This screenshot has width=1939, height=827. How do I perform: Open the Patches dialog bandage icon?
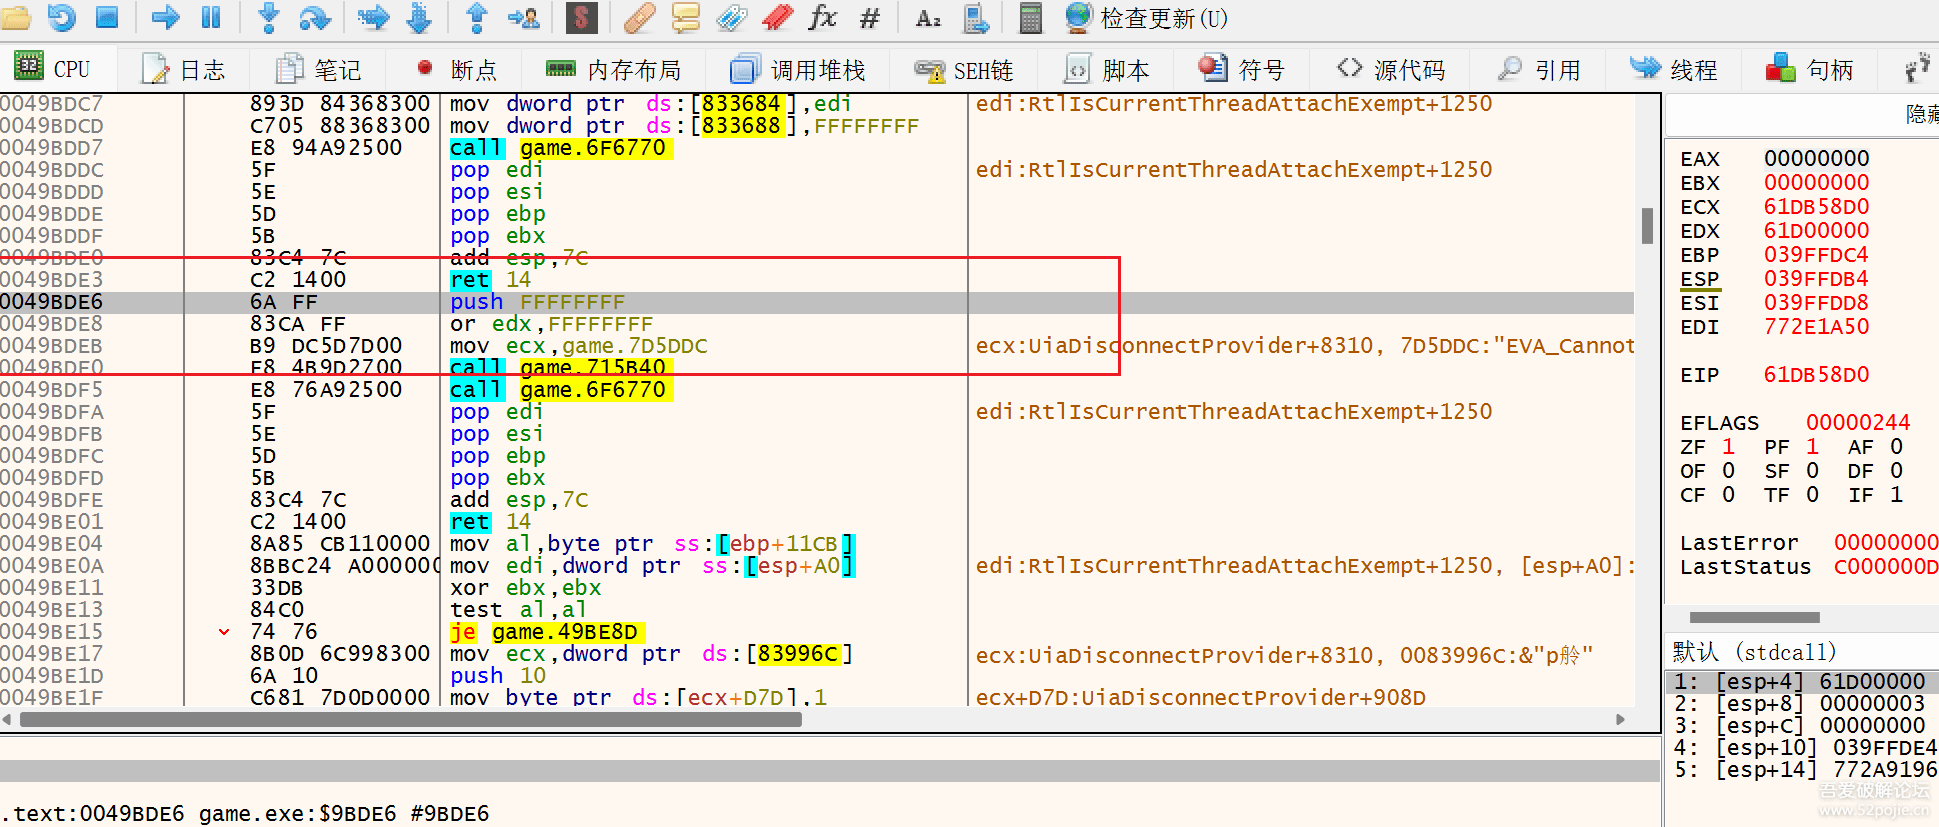coord(639,17)
